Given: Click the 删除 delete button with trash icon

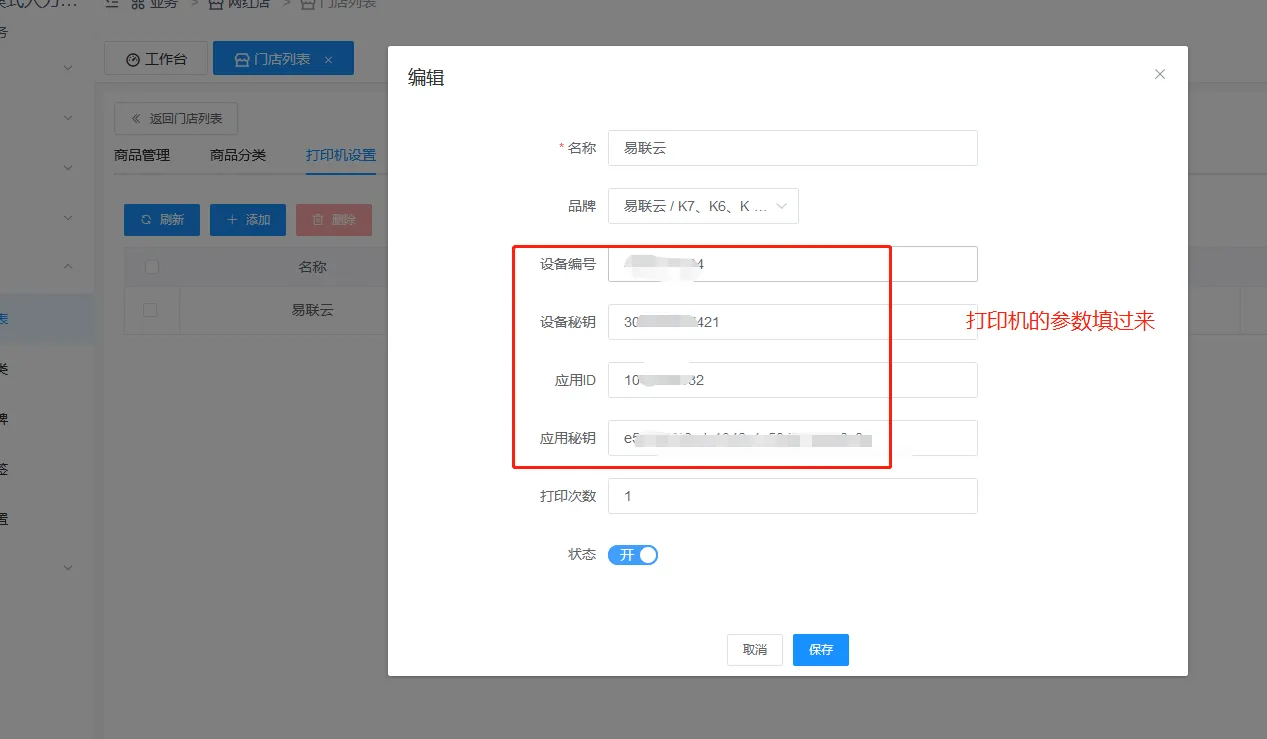Looking at the screenshot, I should click(334, 220).
